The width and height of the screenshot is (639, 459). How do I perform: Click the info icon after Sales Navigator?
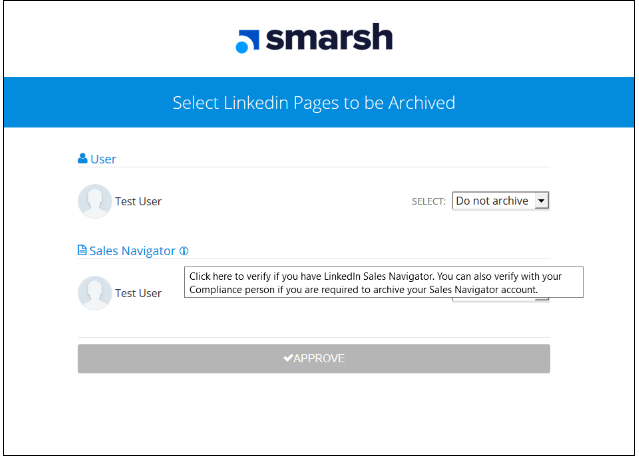click(x=184, y=251)
